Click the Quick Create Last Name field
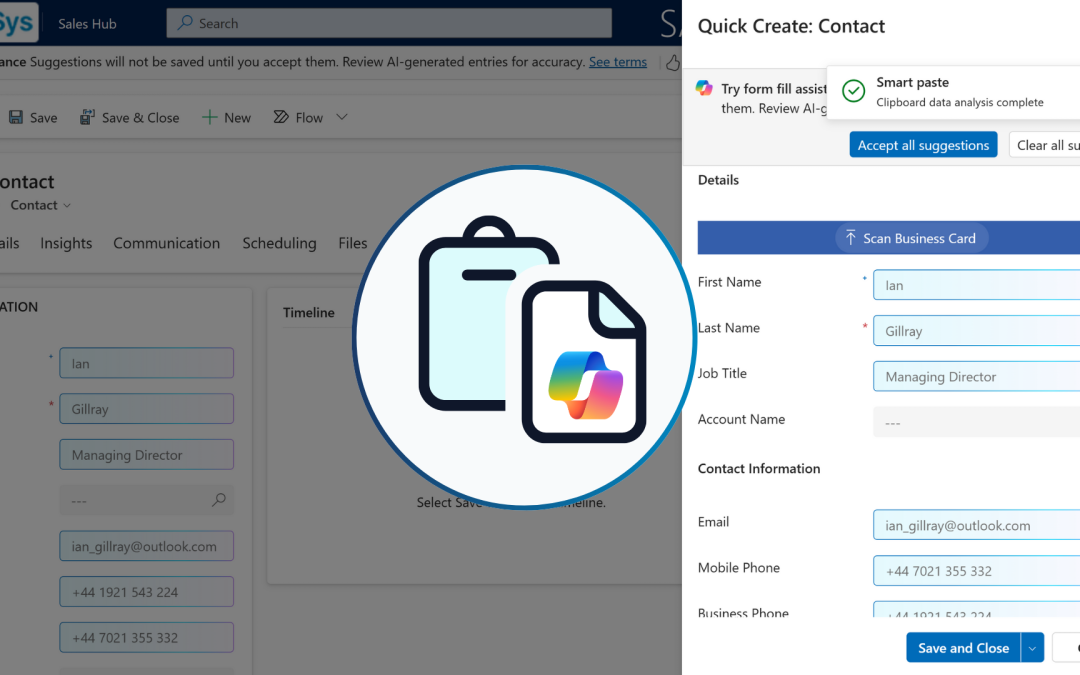Screen dimensions: 1080x675 (x=977, y=331)
